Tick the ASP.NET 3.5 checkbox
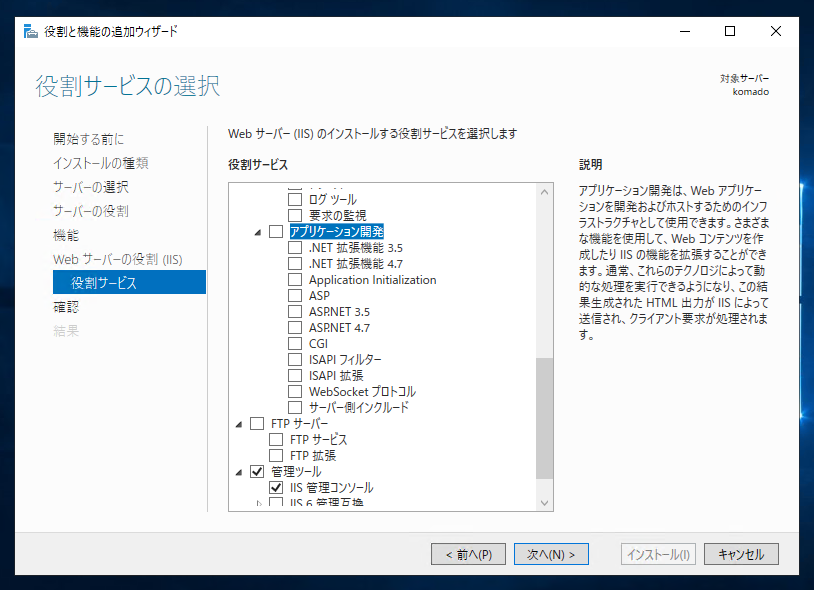814x590 pixels. point(295,312)
